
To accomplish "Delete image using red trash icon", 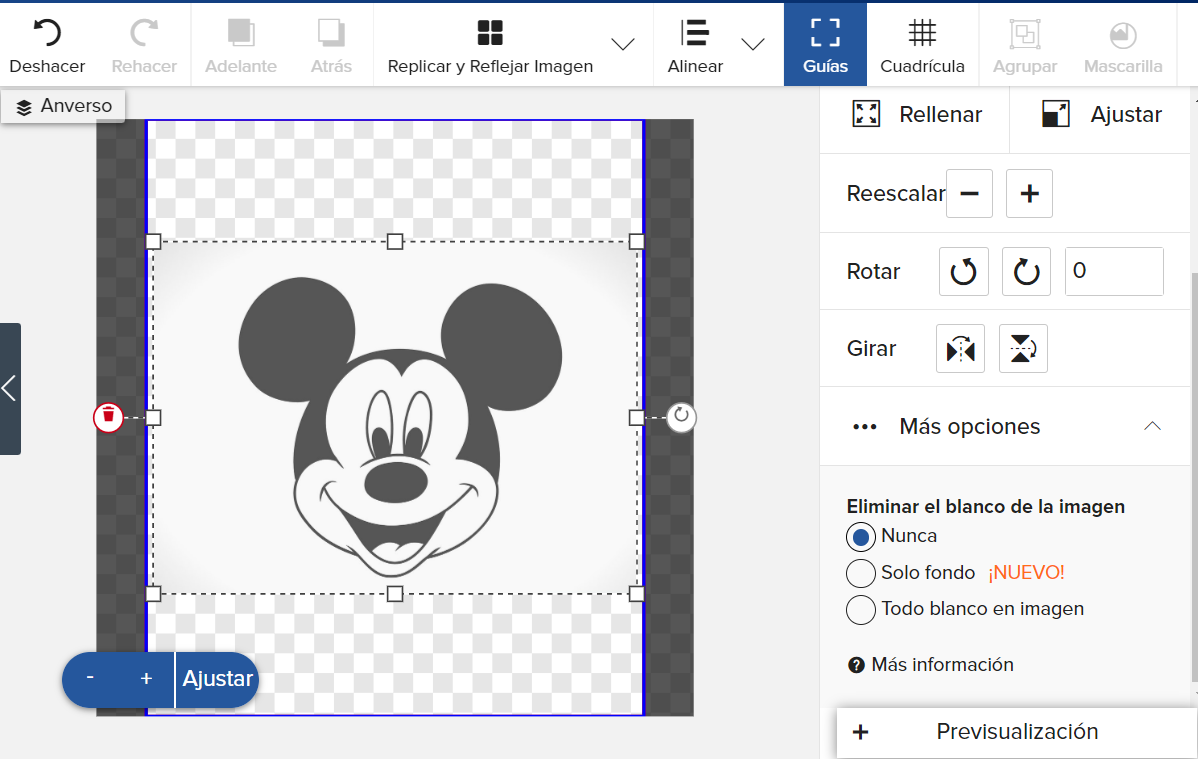I will tap(108, 417).
